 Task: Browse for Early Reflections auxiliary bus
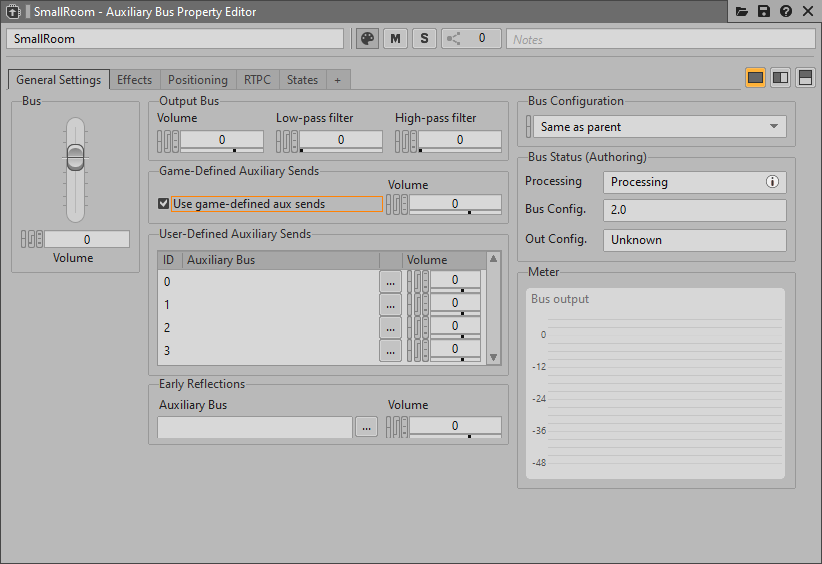[x=366, y=427]
